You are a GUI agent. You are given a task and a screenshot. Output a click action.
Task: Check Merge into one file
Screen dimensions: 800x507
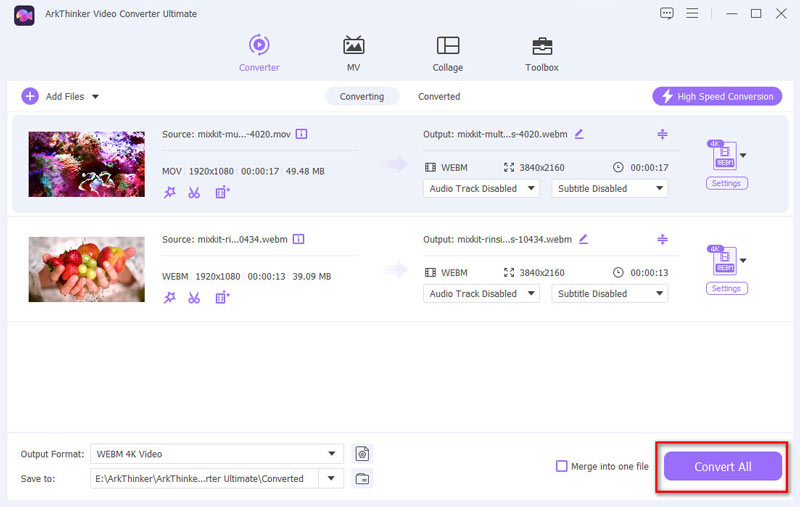[x=561, y=466]
